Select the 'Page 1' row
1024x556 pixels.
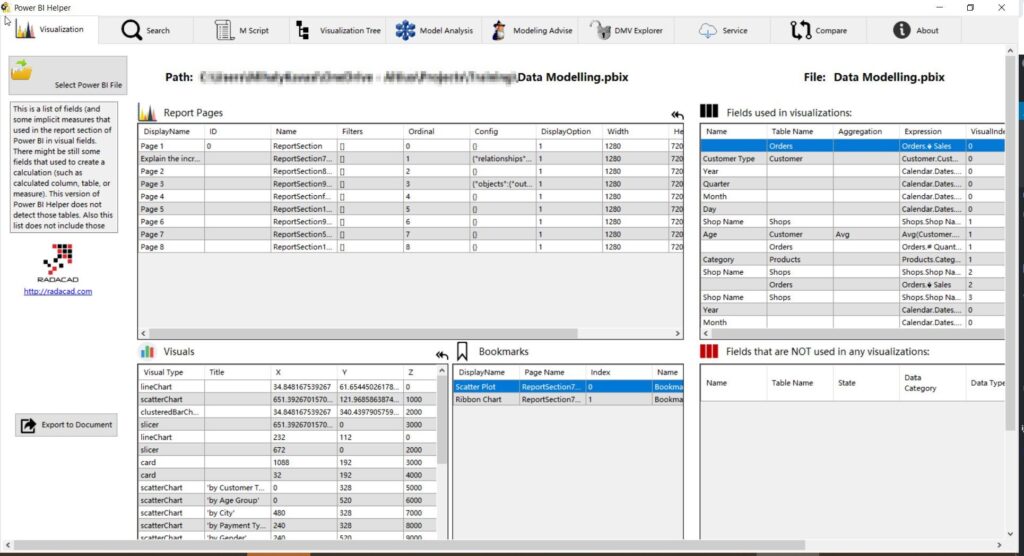pyautogui.click(x=410, y=146)
